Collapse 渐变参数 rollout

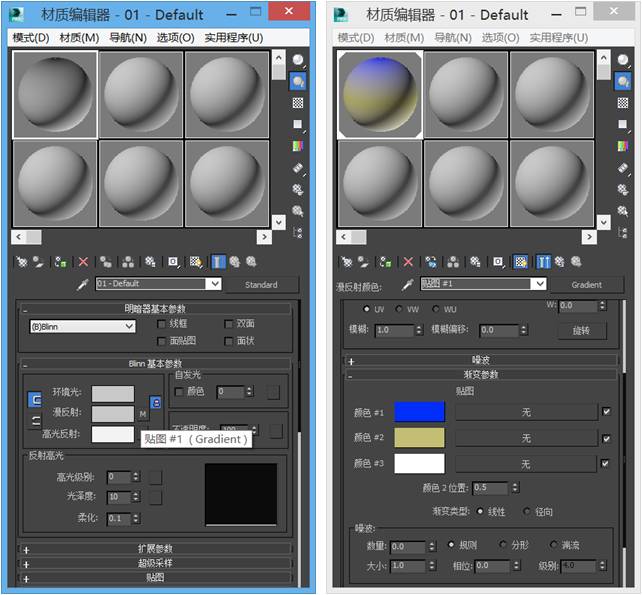(x=481, y=375)
